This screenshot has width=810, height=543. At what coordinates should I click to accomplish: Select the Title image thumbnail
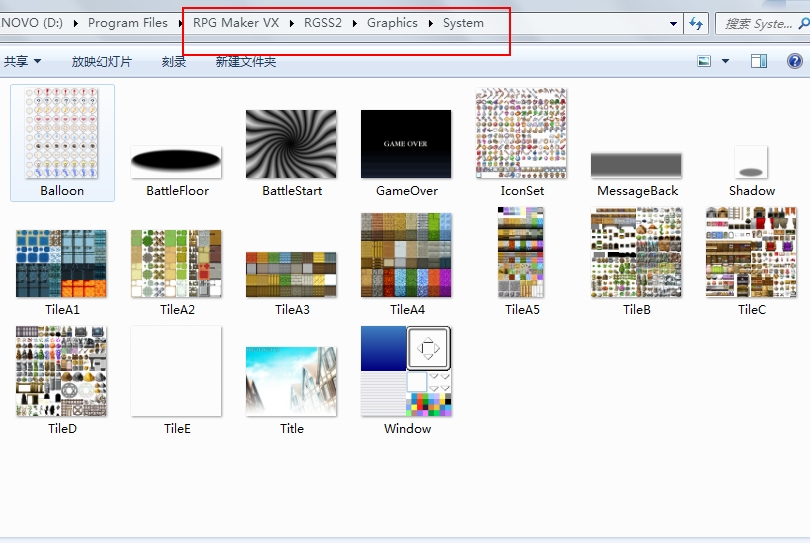[291, 382]
